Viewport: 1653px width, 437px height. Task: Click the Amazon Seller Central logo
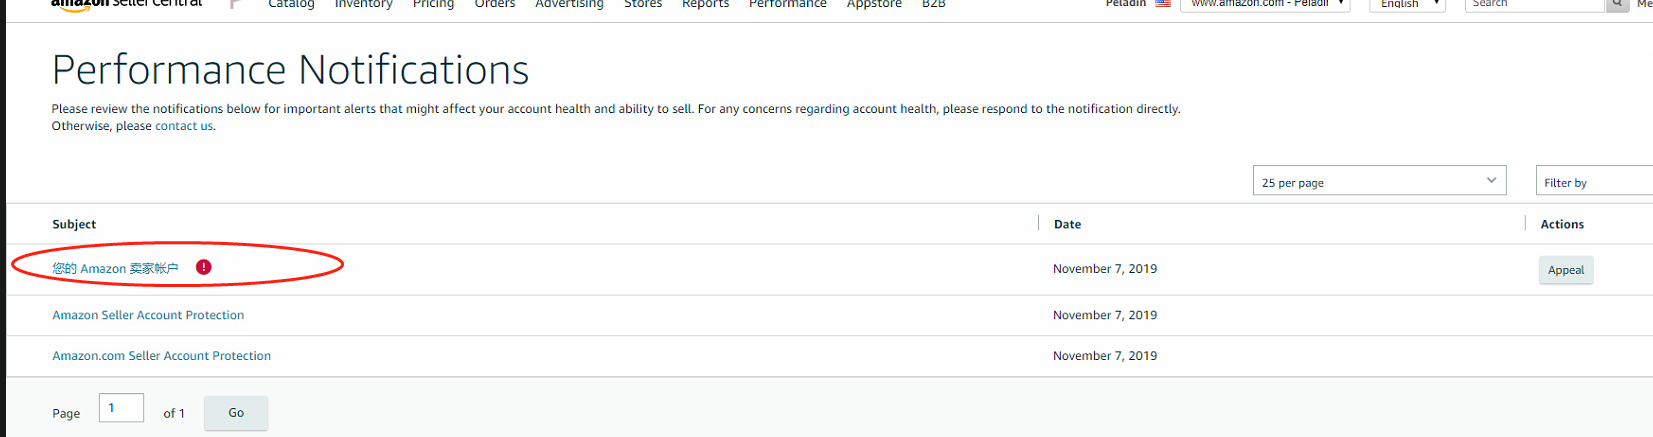tap(127, 4)
